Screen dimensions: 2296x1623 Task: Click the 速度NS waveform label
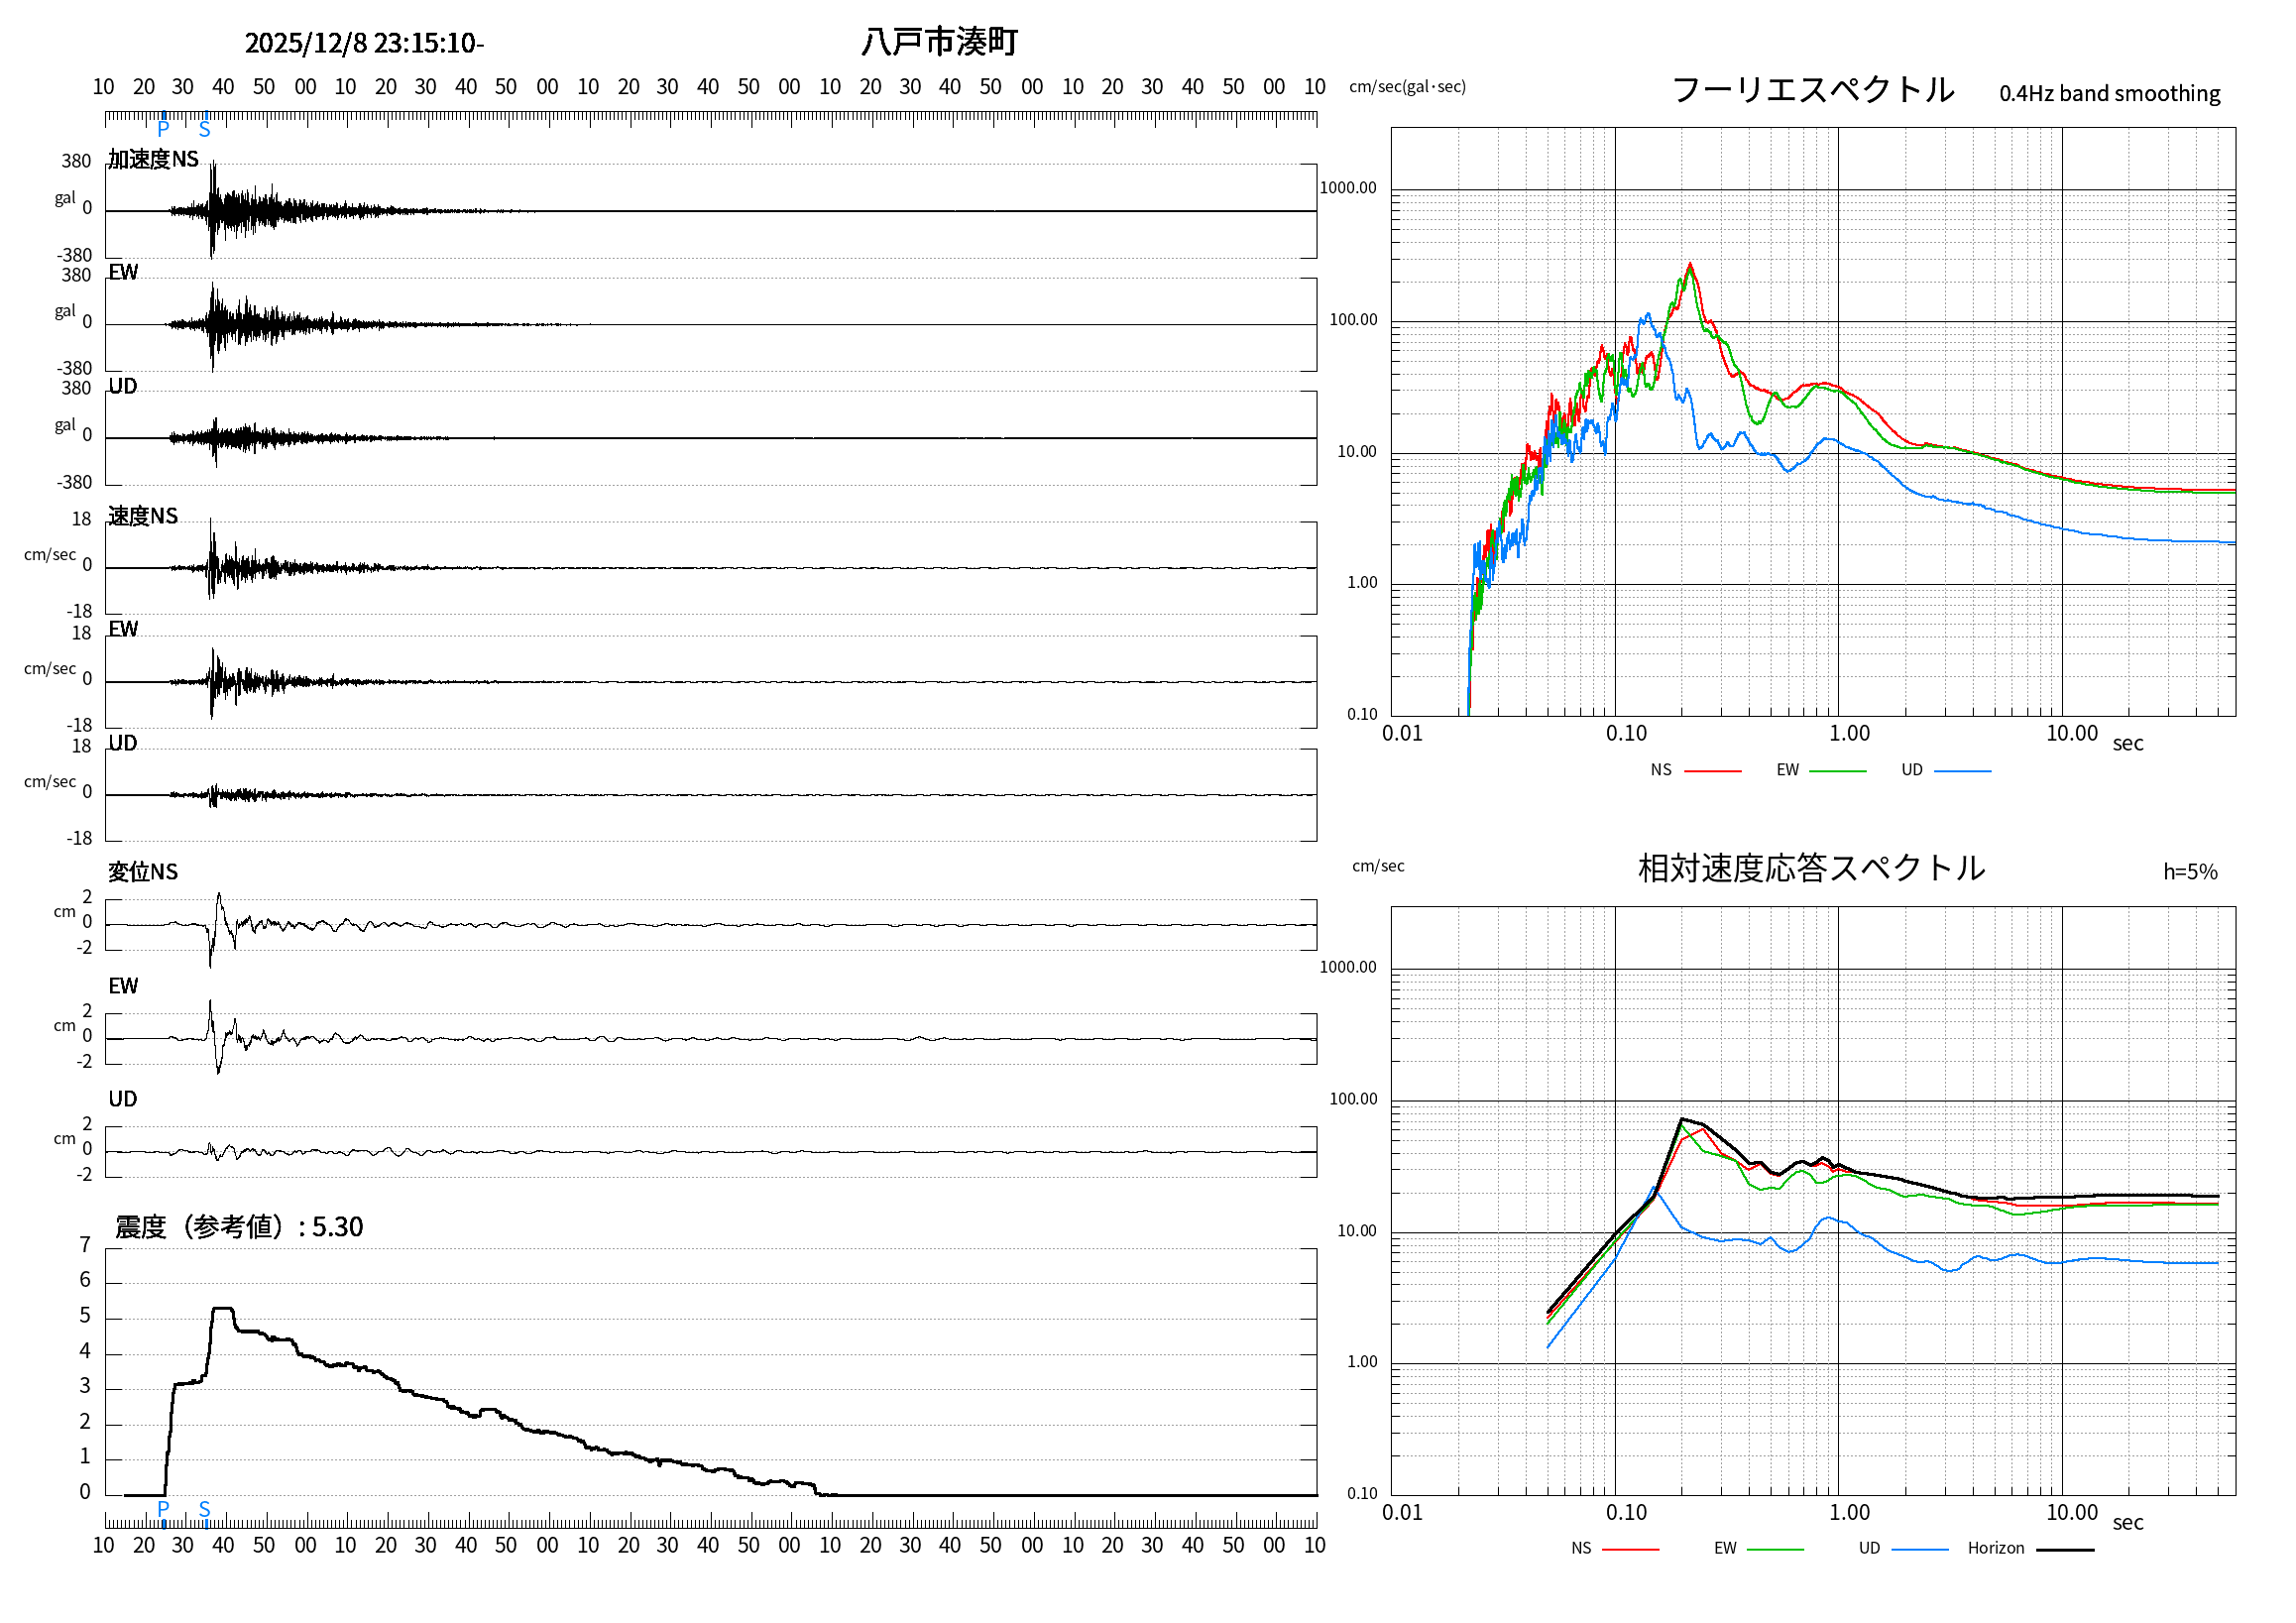143,516
